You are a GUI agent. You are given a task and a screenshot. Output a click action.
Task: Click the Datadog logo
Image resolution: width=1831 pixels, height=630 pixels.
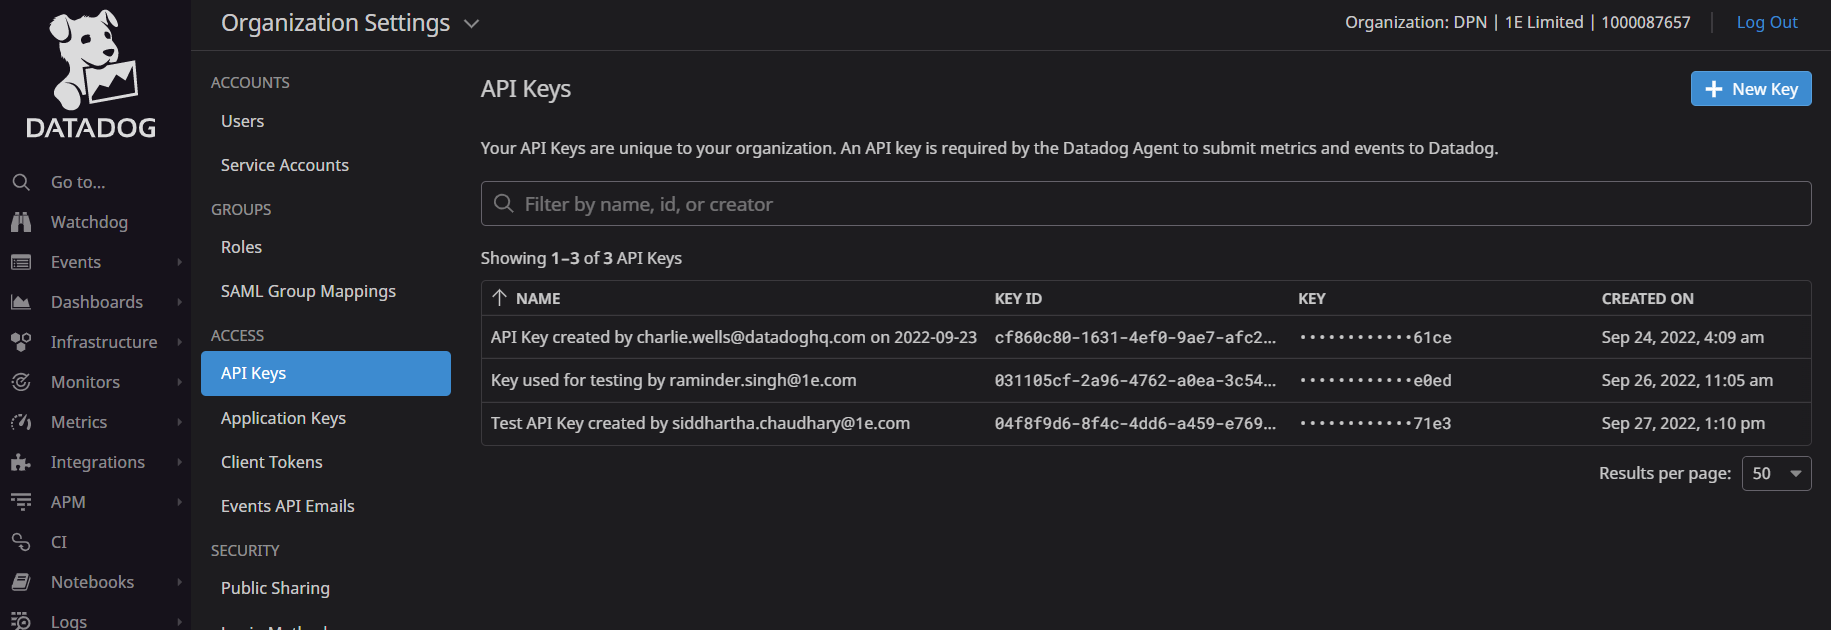[x=91, y=74]
